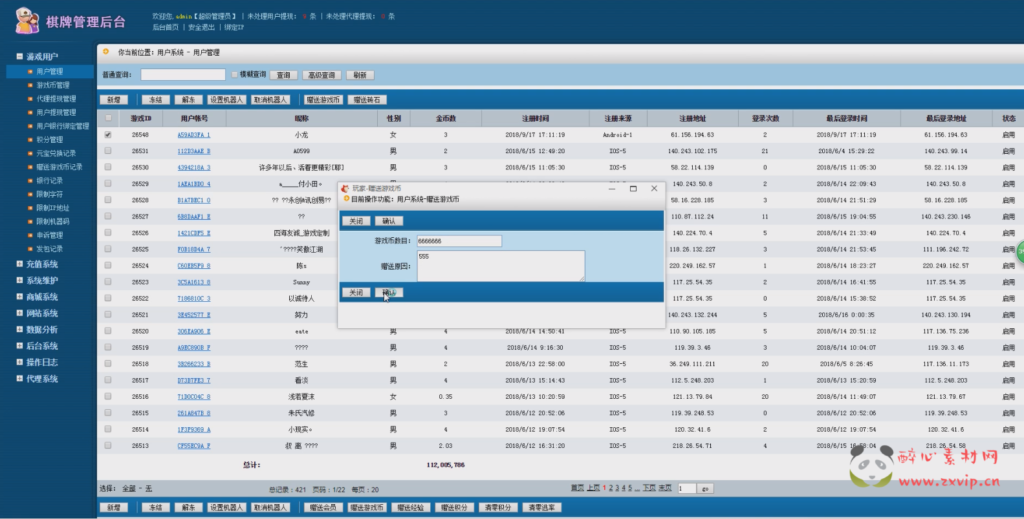
Task: Click the orange bullet icon beside 游戏币管理
Action: tap(30, 86)
